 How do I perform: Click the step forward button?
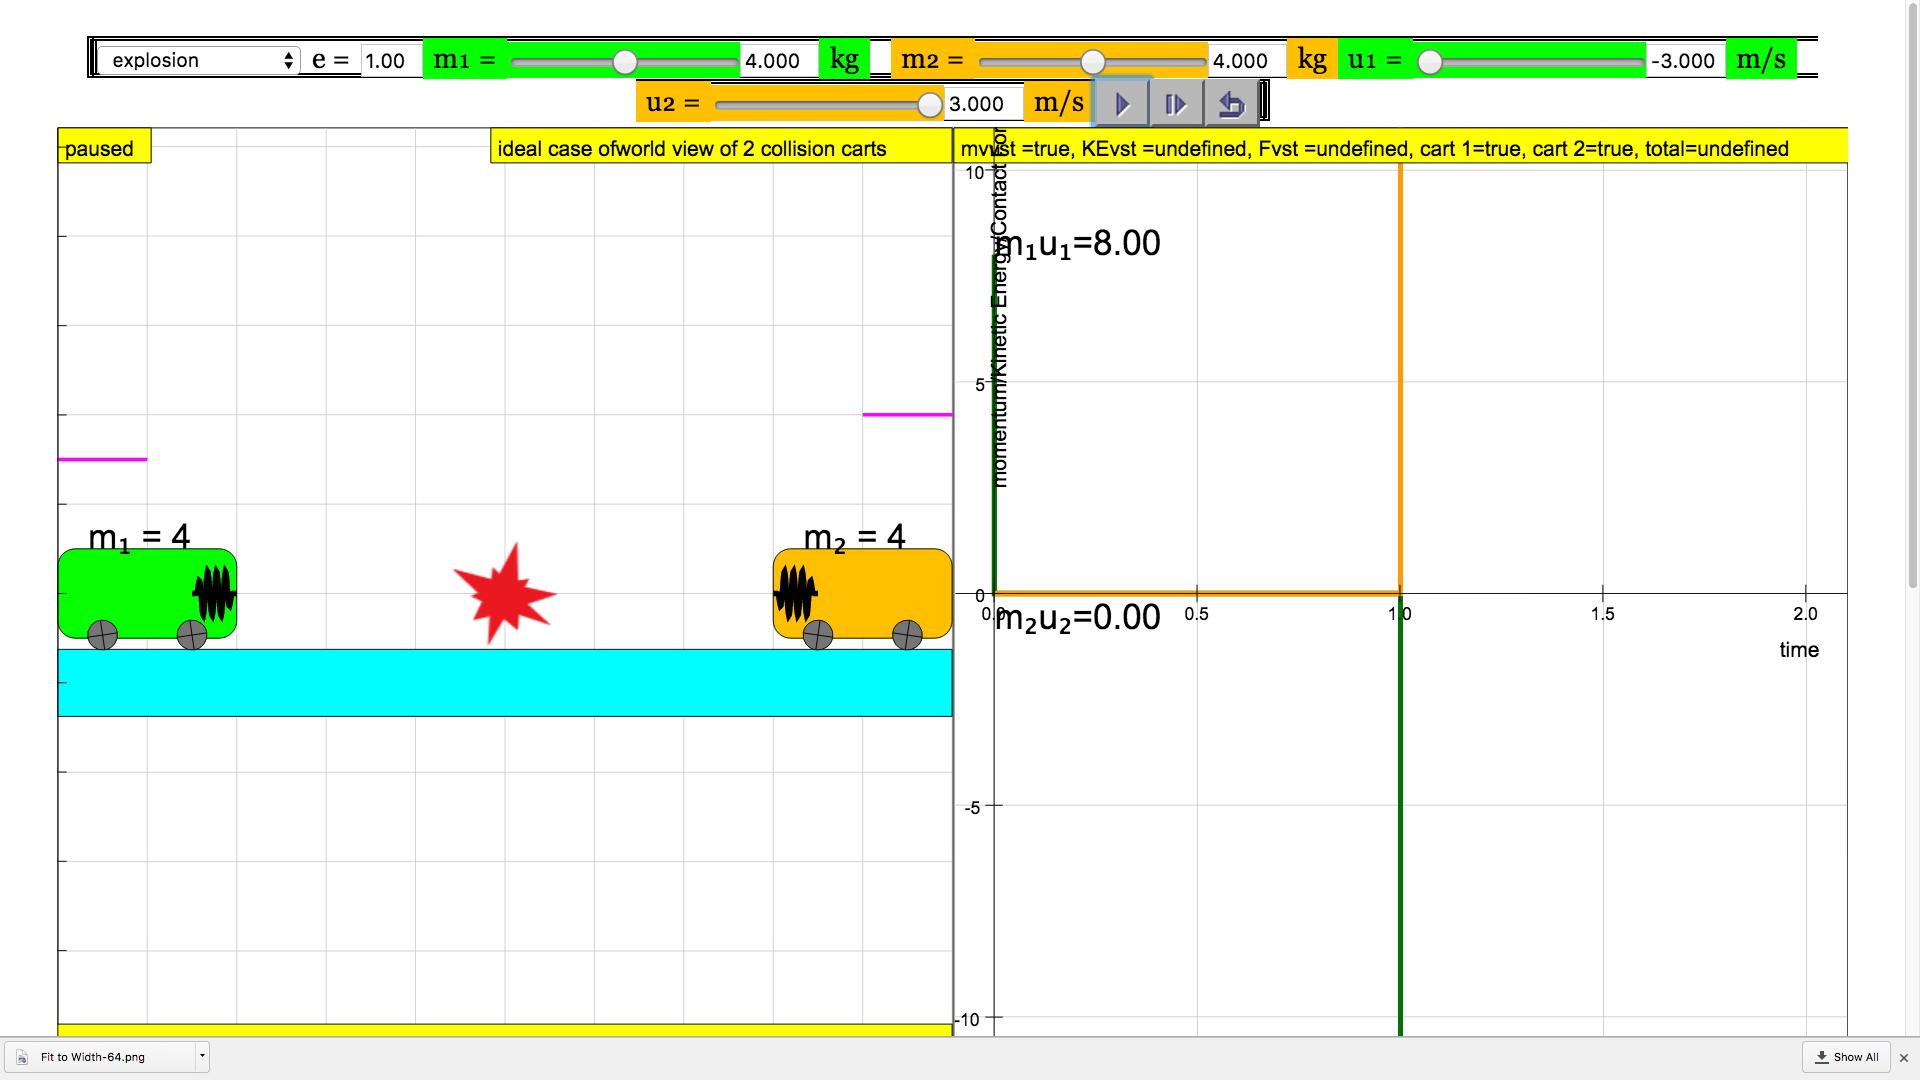pos(1176,104)
